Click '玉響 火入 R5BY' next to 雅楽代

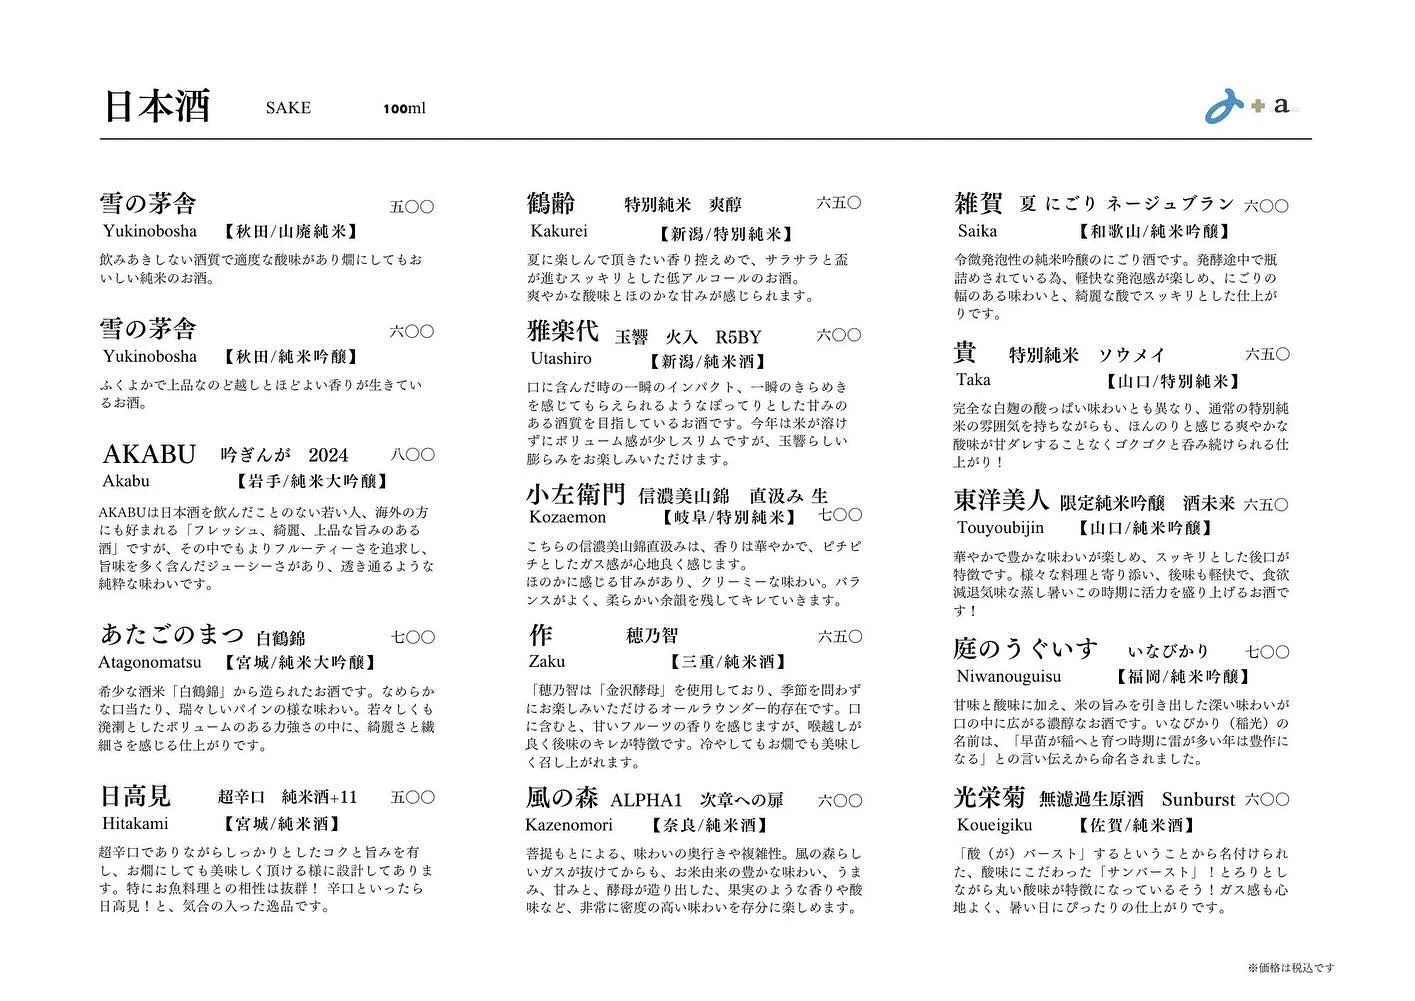688,337
